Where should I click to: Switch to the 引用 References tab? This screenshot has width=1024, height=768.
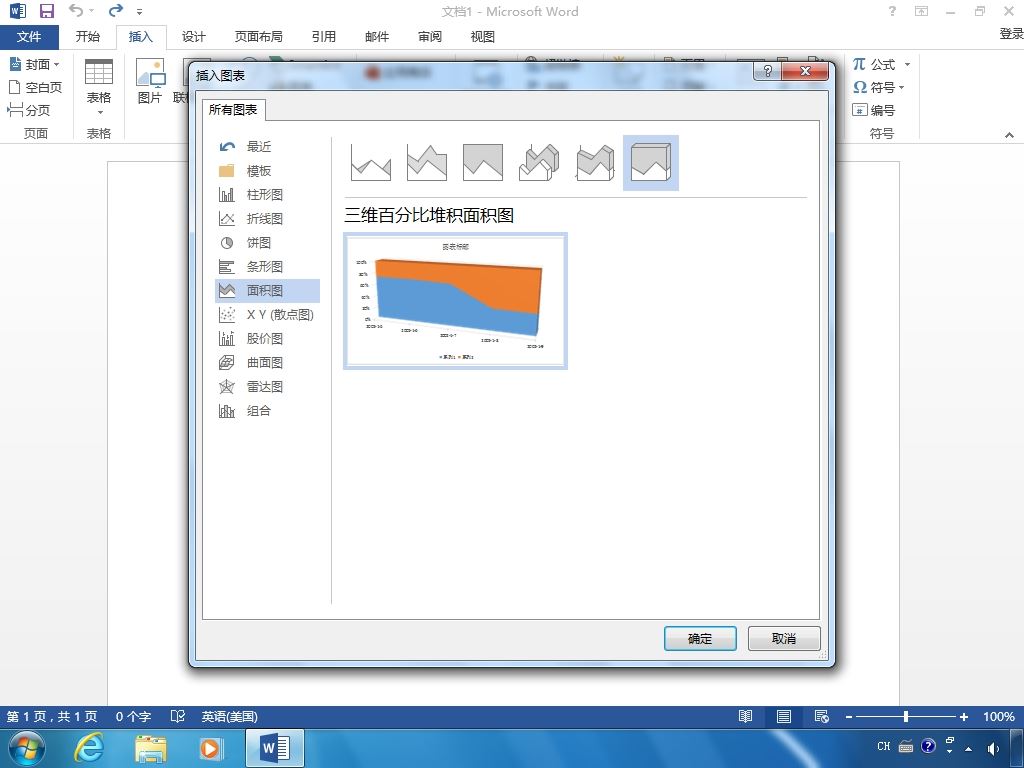pyautogui.click(x=323, y=37)
